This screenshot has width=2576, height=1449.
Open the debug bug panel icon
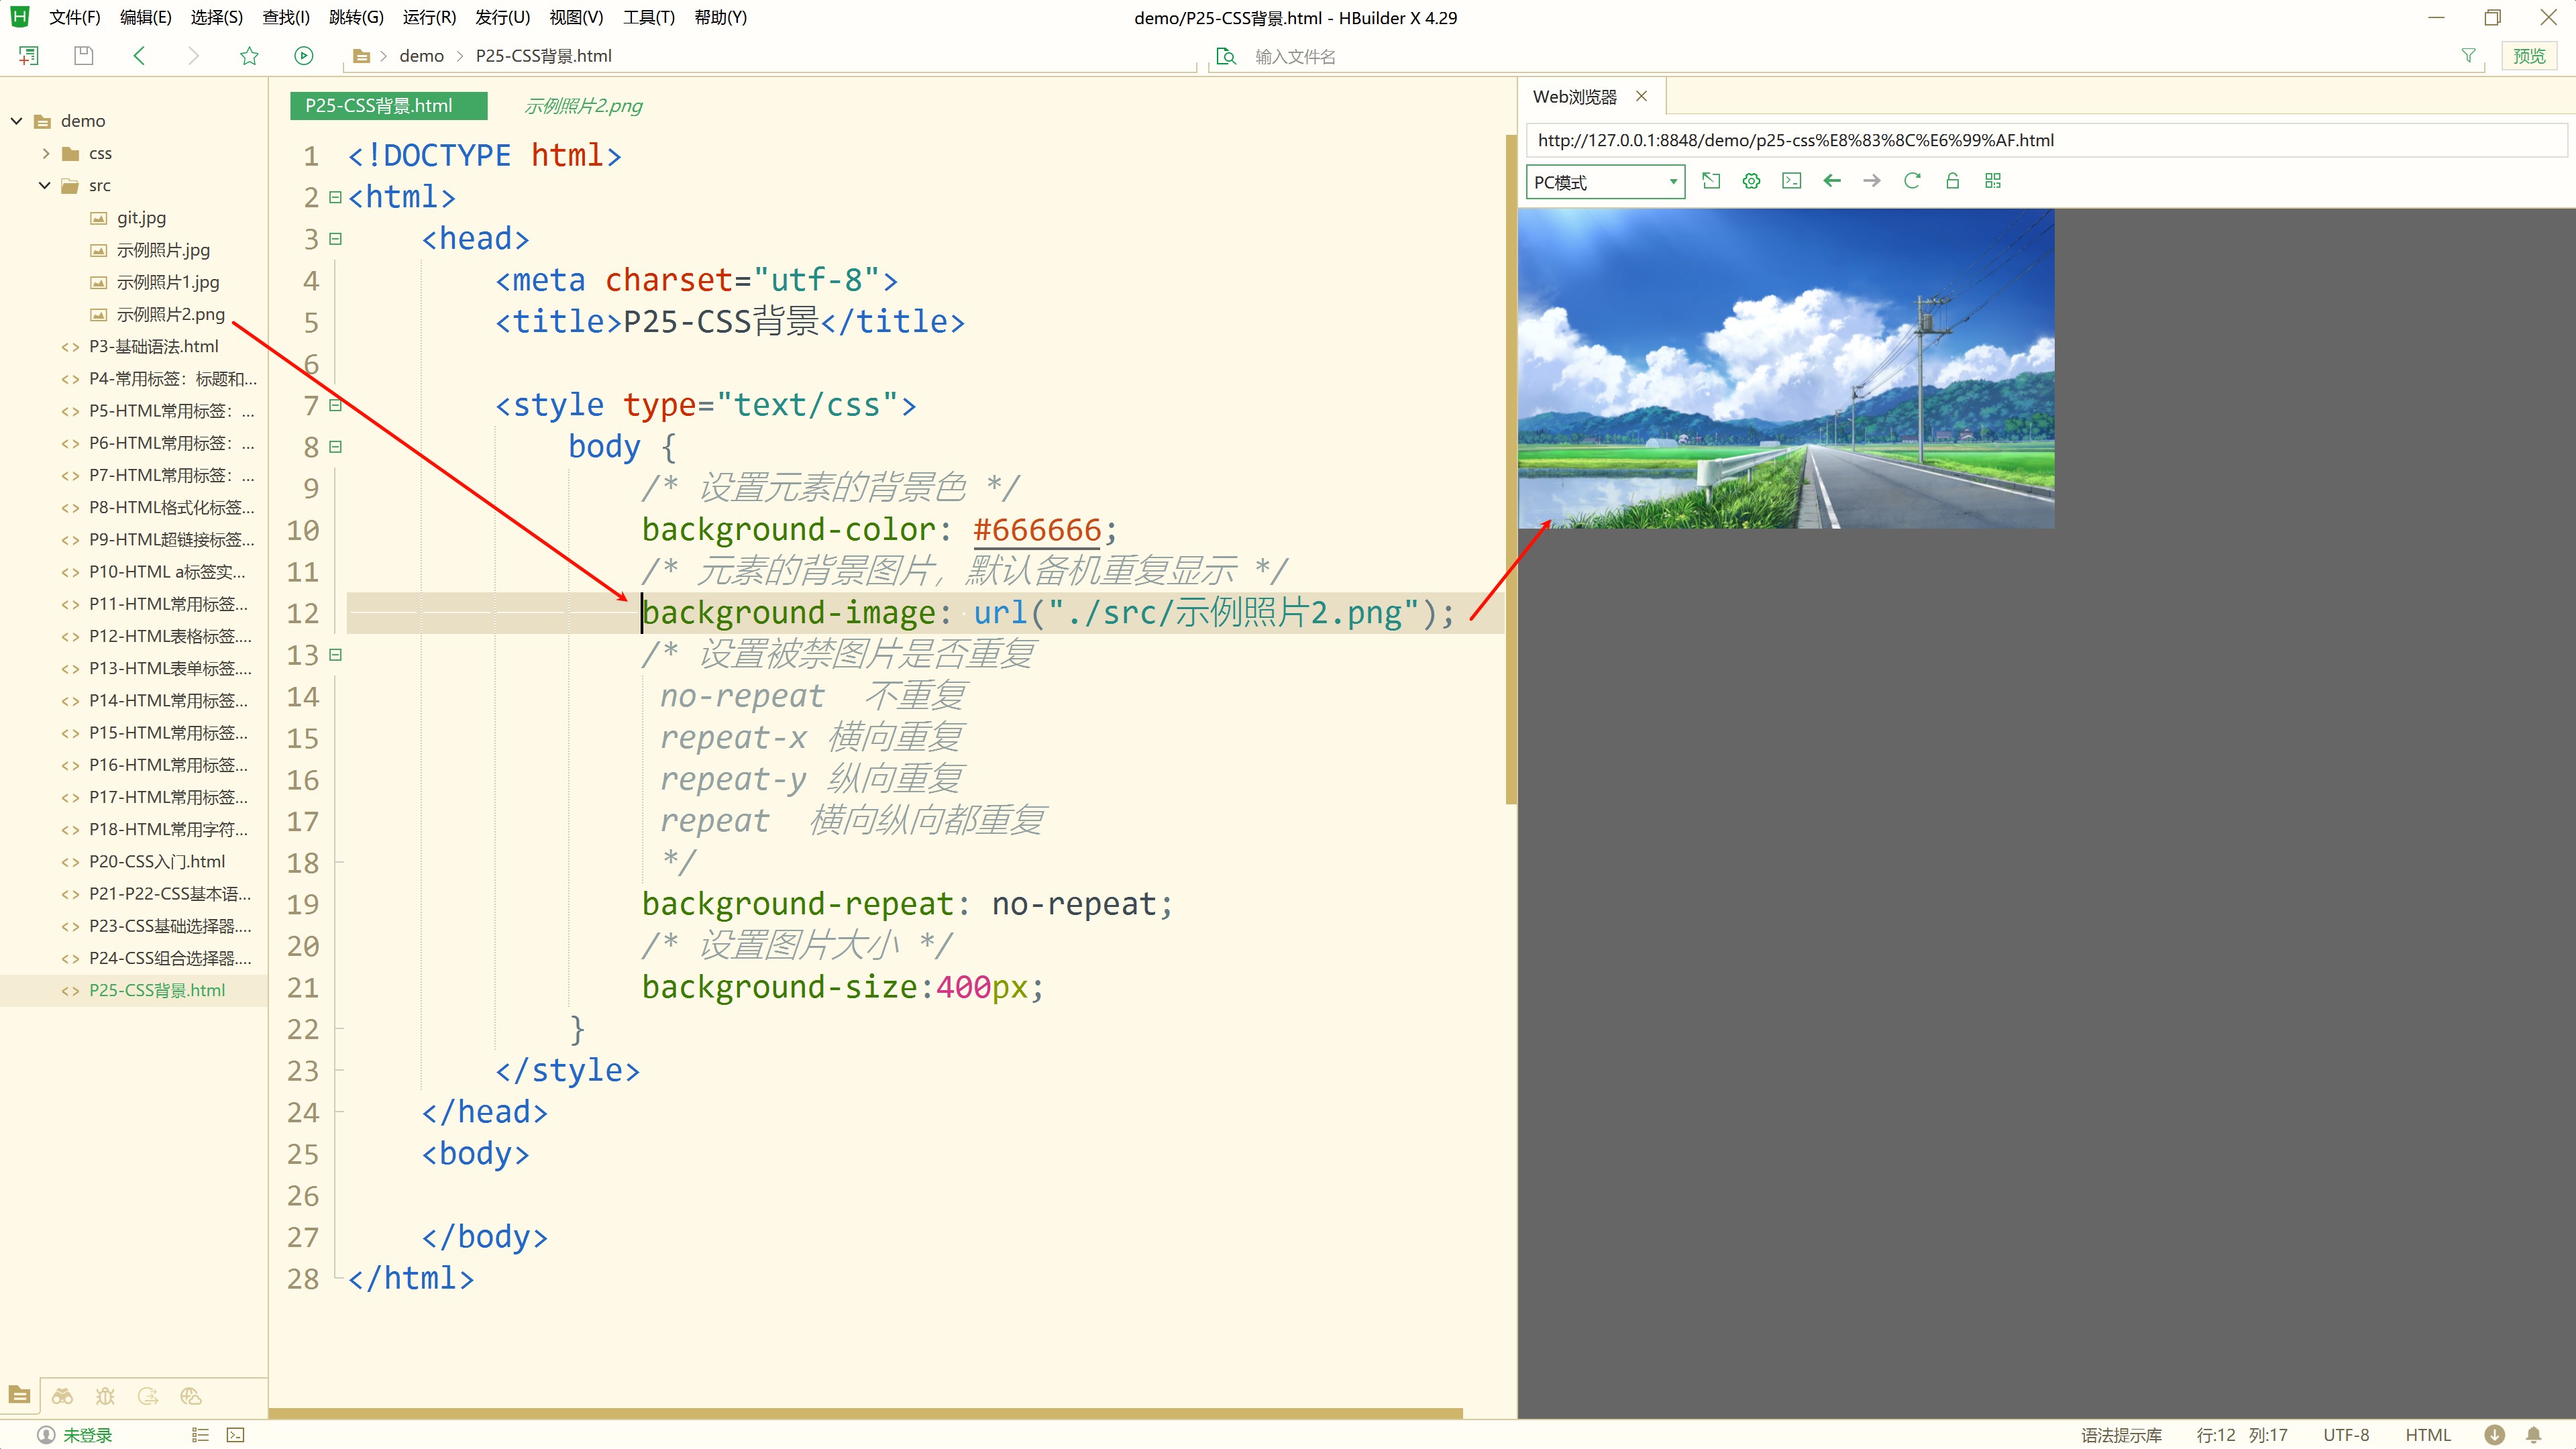105,1396
